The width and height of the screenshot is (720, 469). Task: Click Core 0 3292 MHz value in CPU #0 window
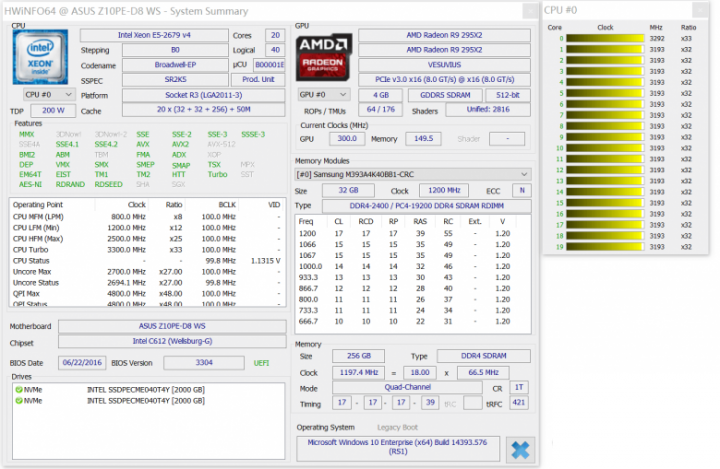(x=657, y=39)
